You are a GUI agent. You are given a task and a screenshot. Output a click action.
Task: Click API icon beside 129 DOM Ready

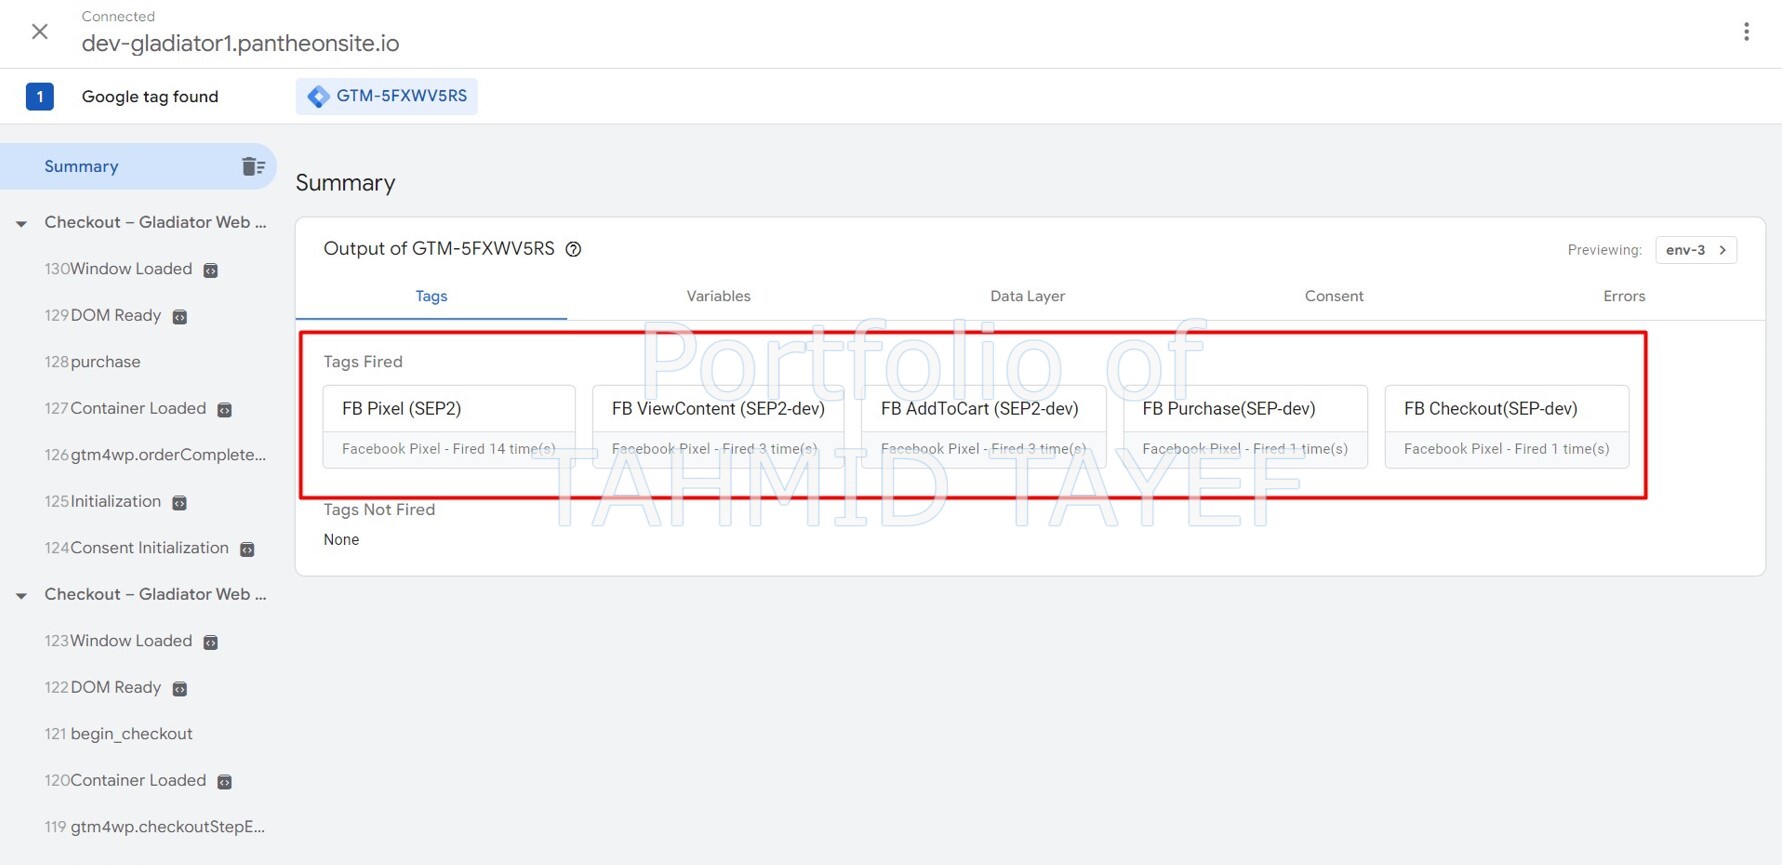pyautogui.click(x=180, y=317)
